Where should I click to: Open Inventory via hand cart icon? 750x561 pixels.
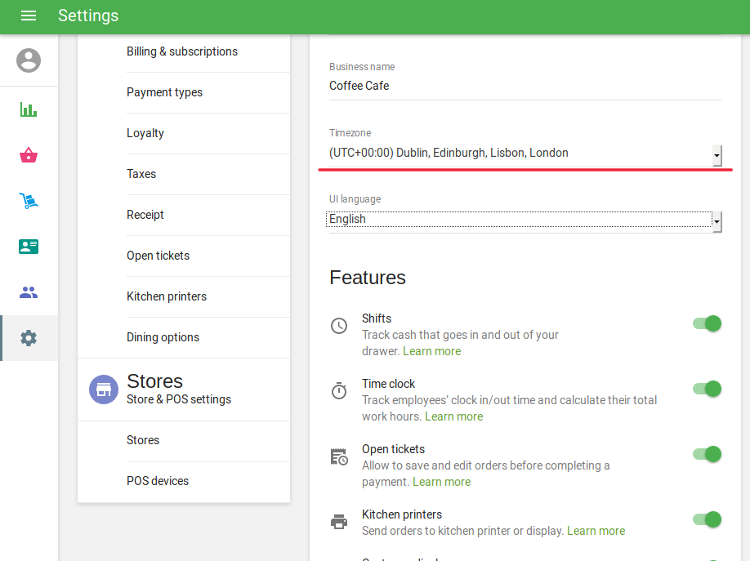29,201
